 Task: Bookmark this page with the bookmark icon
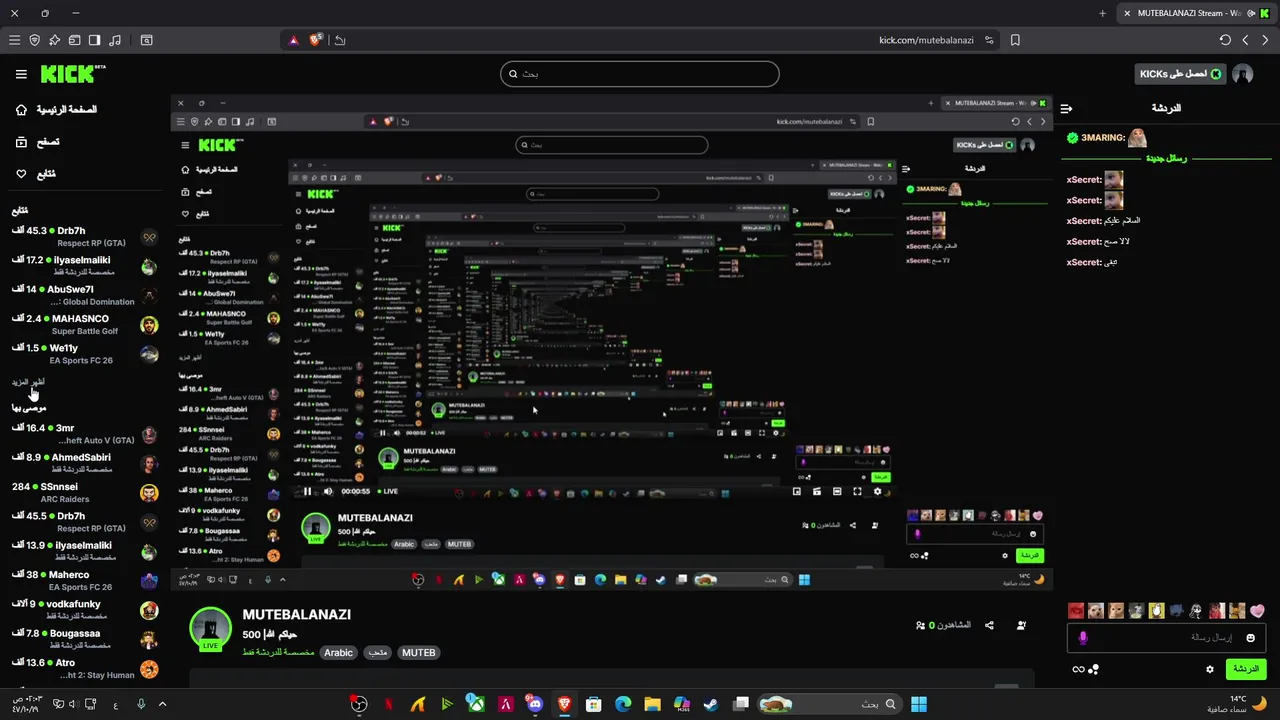tap(1015, 40)
